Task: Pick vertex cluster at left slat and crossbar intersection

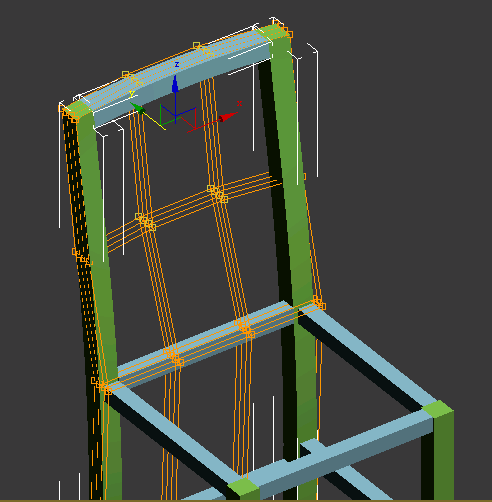Action: [145, 222]
